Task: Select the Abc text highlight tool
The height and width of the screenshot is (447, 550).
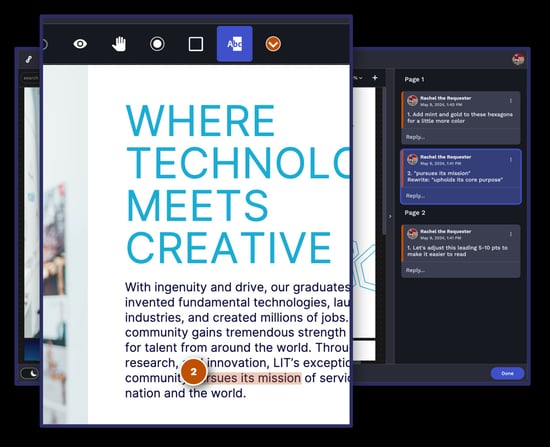Action: 235,44
